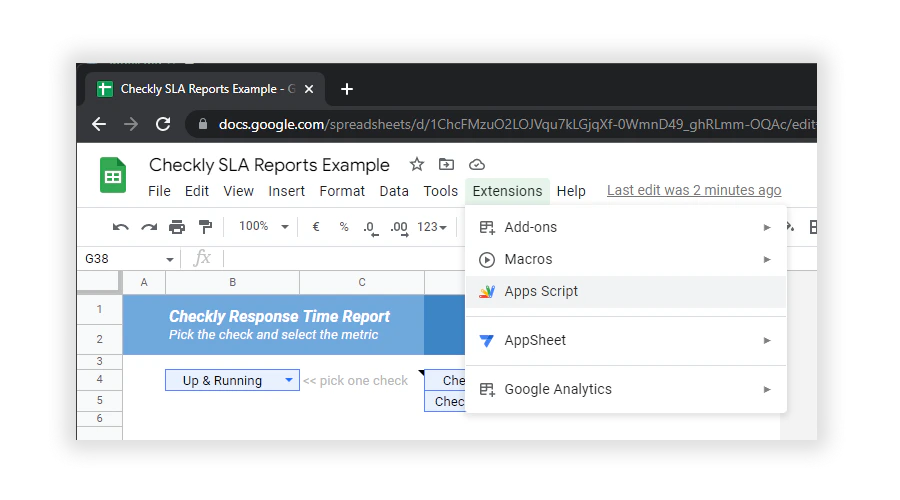Click the redo toolbar icon
Image resolution: width=900 pixels, height=500 pixels.
tap(149, 227)
